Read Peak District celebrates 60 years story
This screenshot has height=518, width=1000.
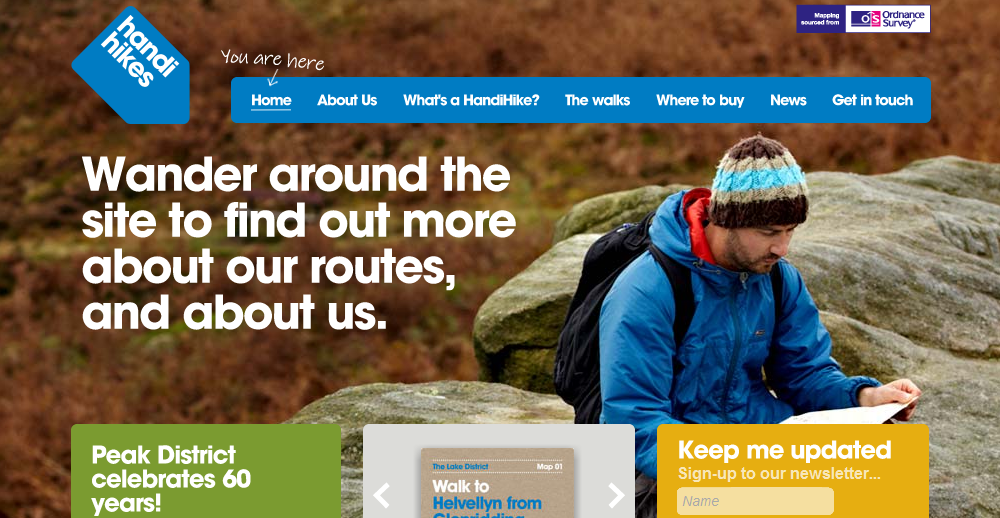tap(172, 479)
